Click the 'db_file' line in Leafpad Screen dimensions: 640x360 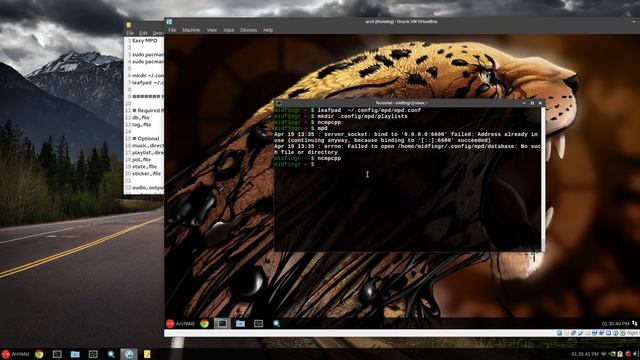point(141,118)
